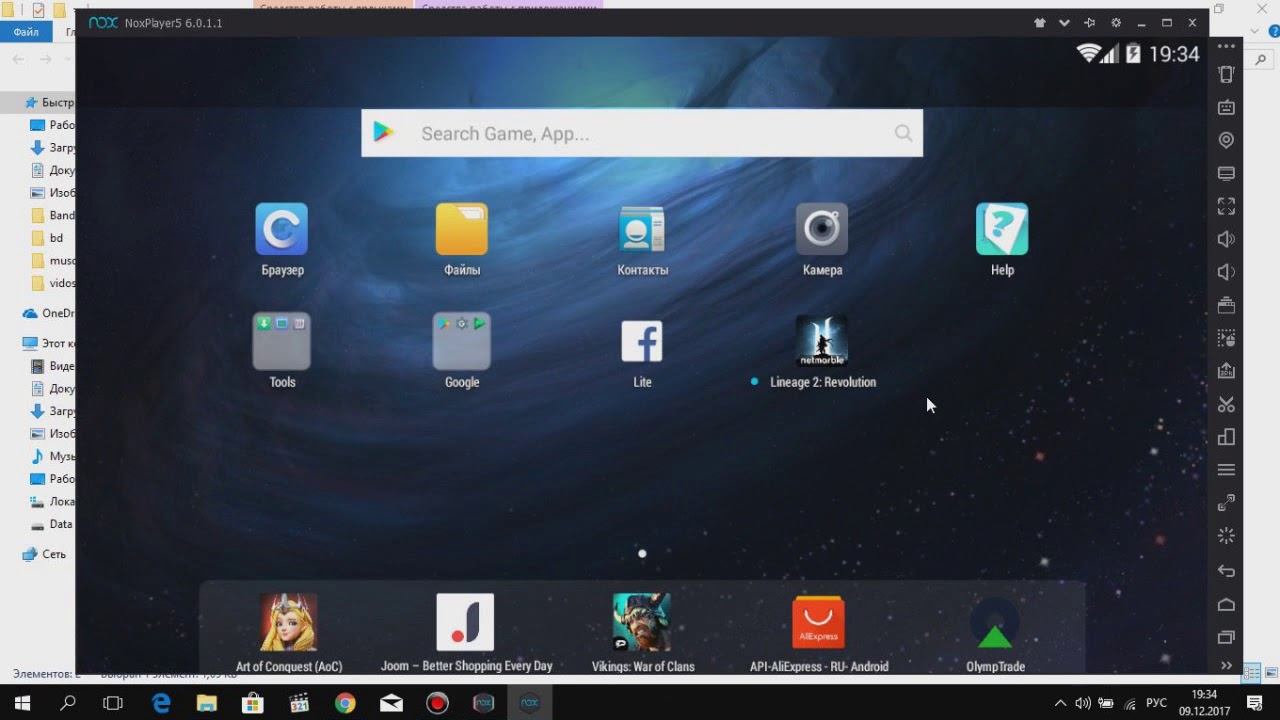The image size is (1280, 720).
Task: Expand the Nox sidebar with double chevron
Action: (1226, 665)
